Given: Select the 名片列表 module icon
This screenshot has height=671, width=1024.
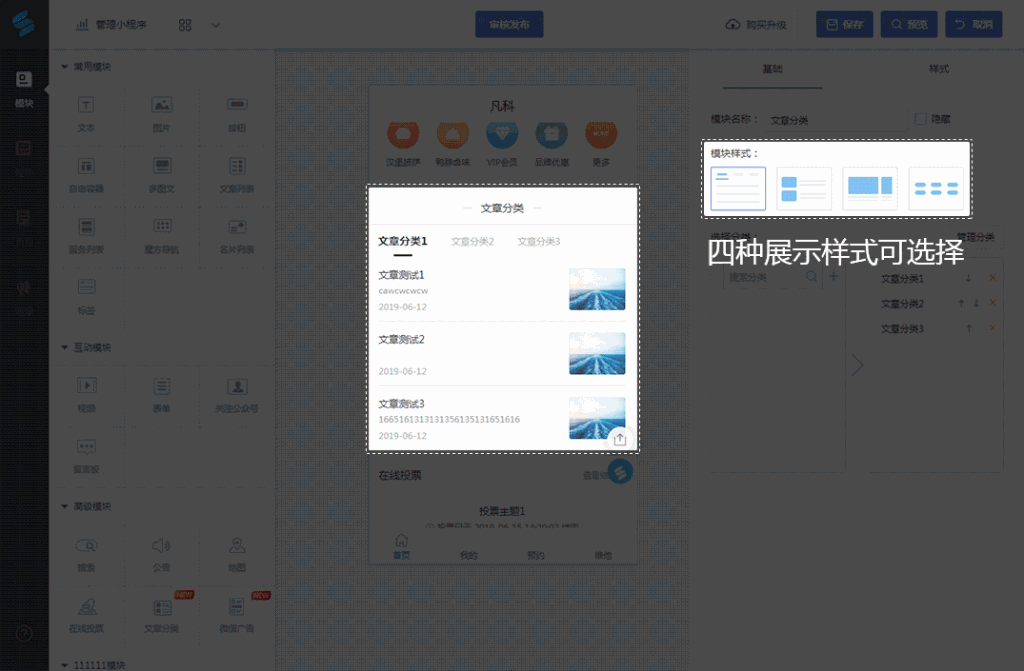Looking at the screenshot, I should 236,227.
